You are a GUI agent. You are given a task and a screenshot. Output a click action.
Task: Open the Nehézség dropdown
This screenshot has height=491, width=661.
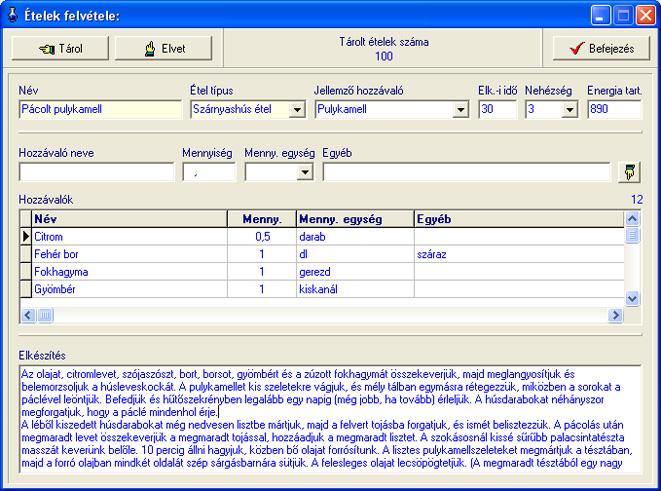570,110
